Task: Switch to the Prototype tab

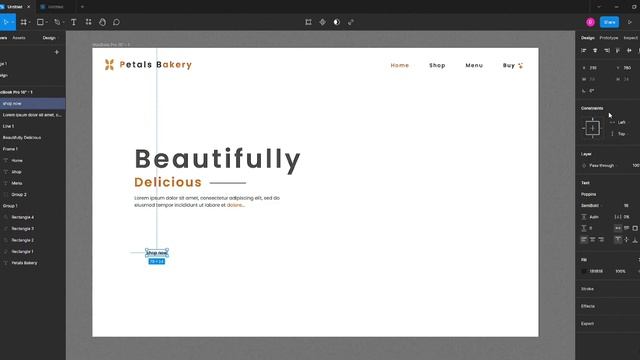Action: [x=609, y=38]
